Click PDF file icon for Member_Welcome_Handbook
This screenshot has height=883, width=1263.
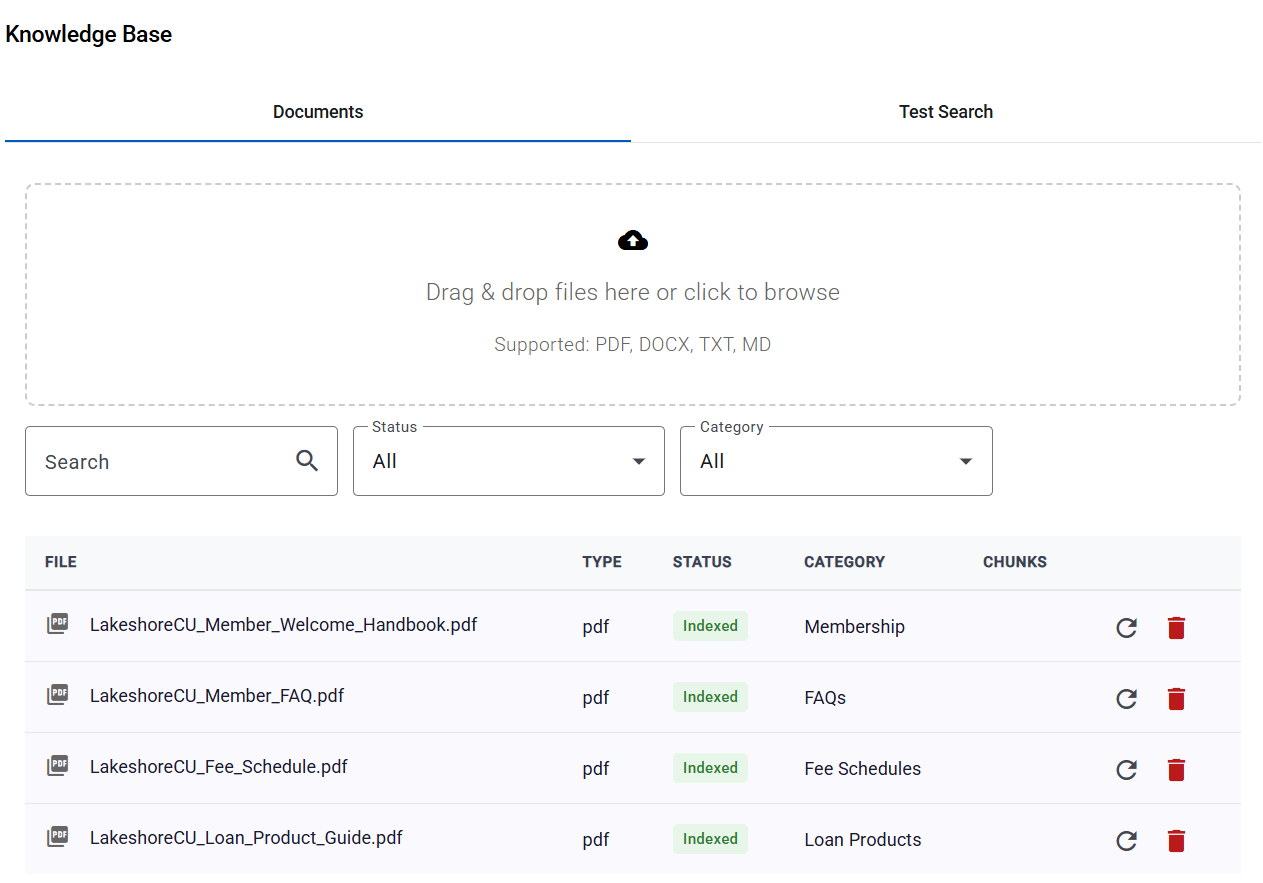coord(58,624)
